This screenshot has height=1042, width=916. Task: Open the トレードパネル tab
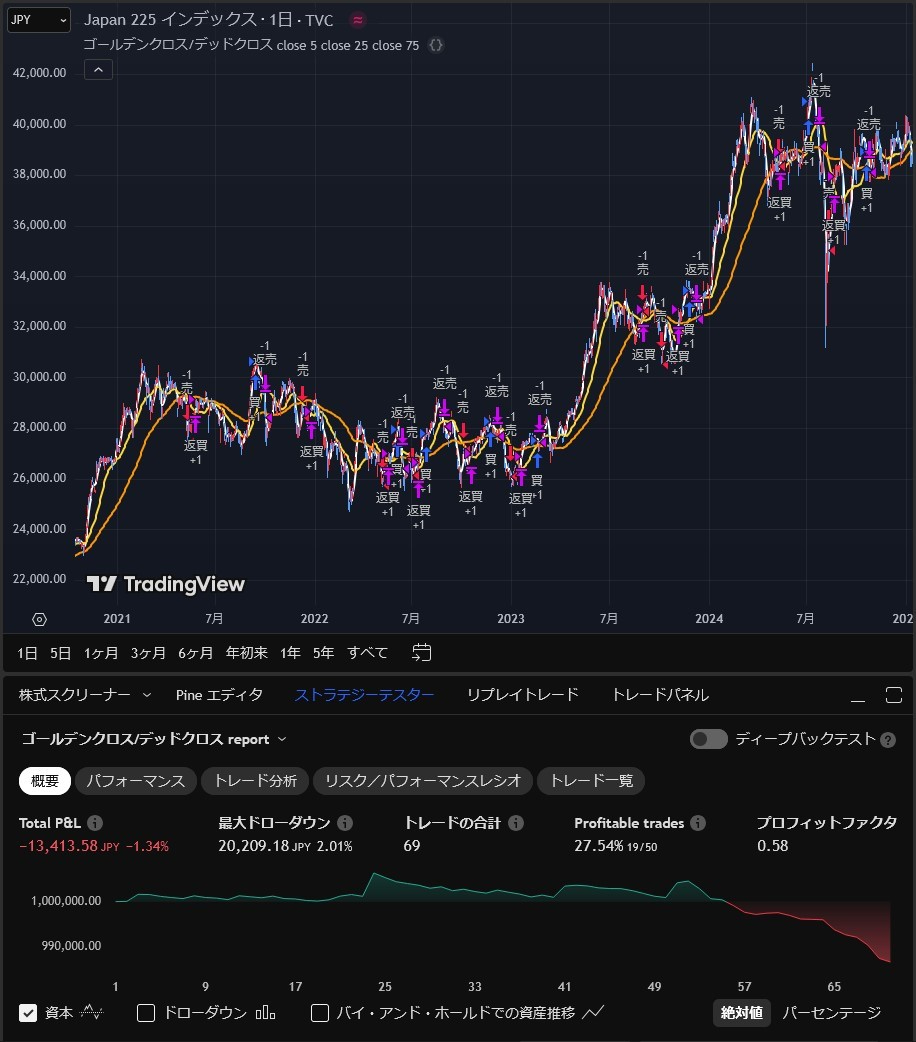tap(660, 695)
